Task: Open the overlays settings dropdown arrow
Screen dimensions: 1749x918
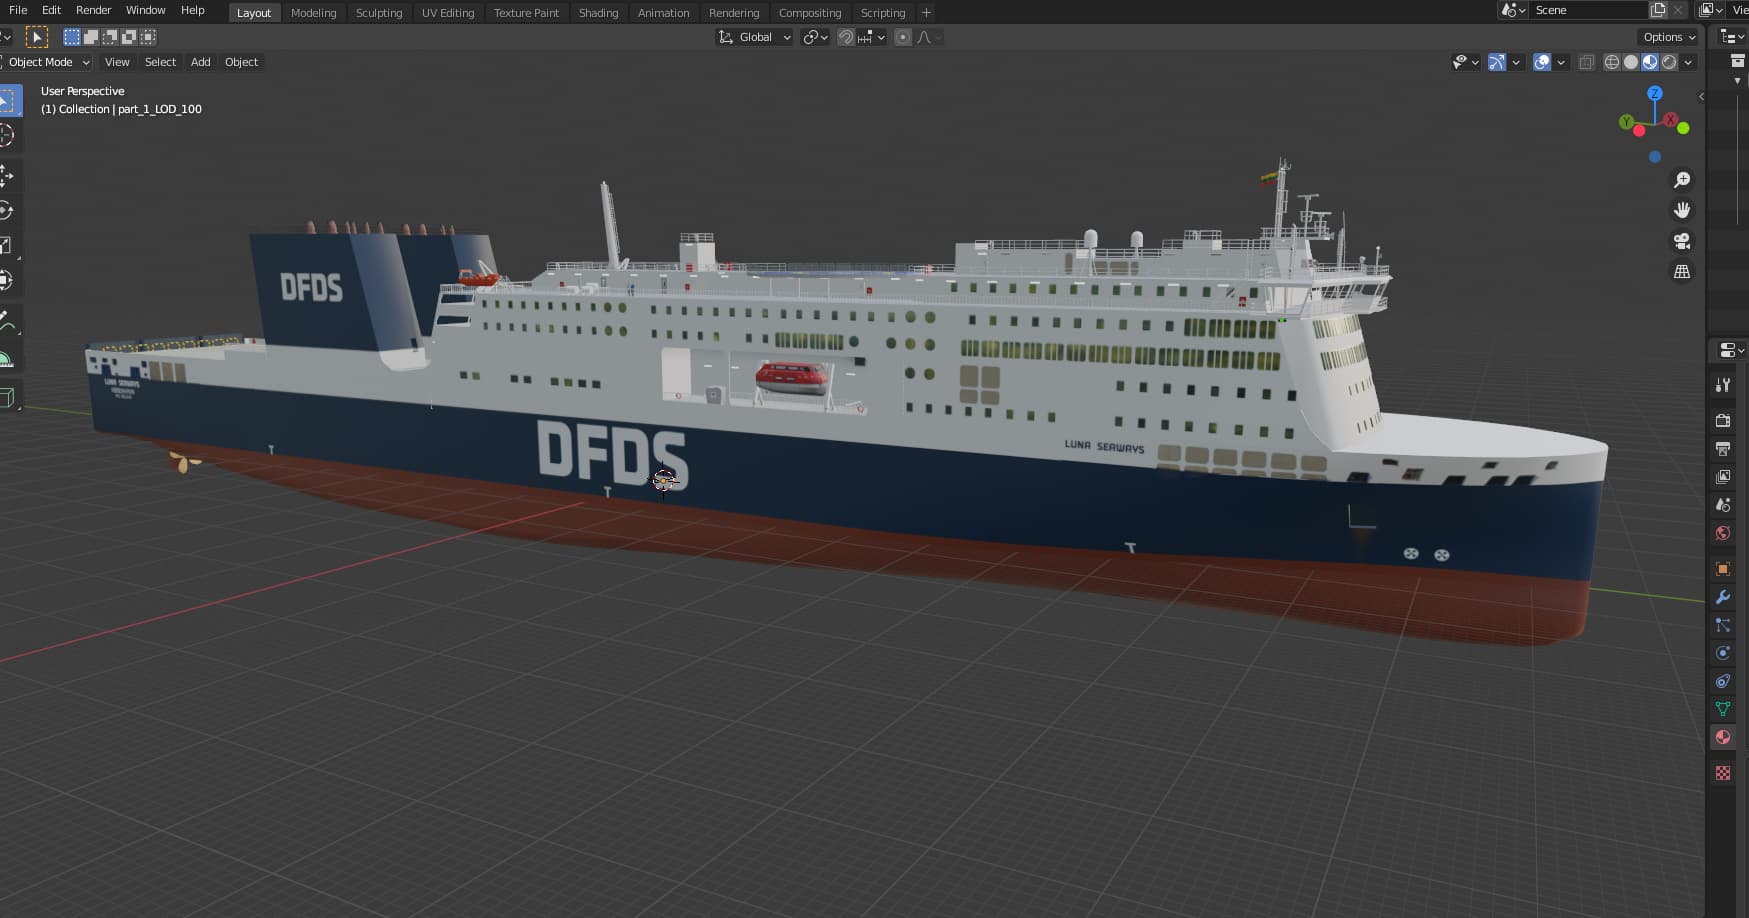Action: [1561, 62]
